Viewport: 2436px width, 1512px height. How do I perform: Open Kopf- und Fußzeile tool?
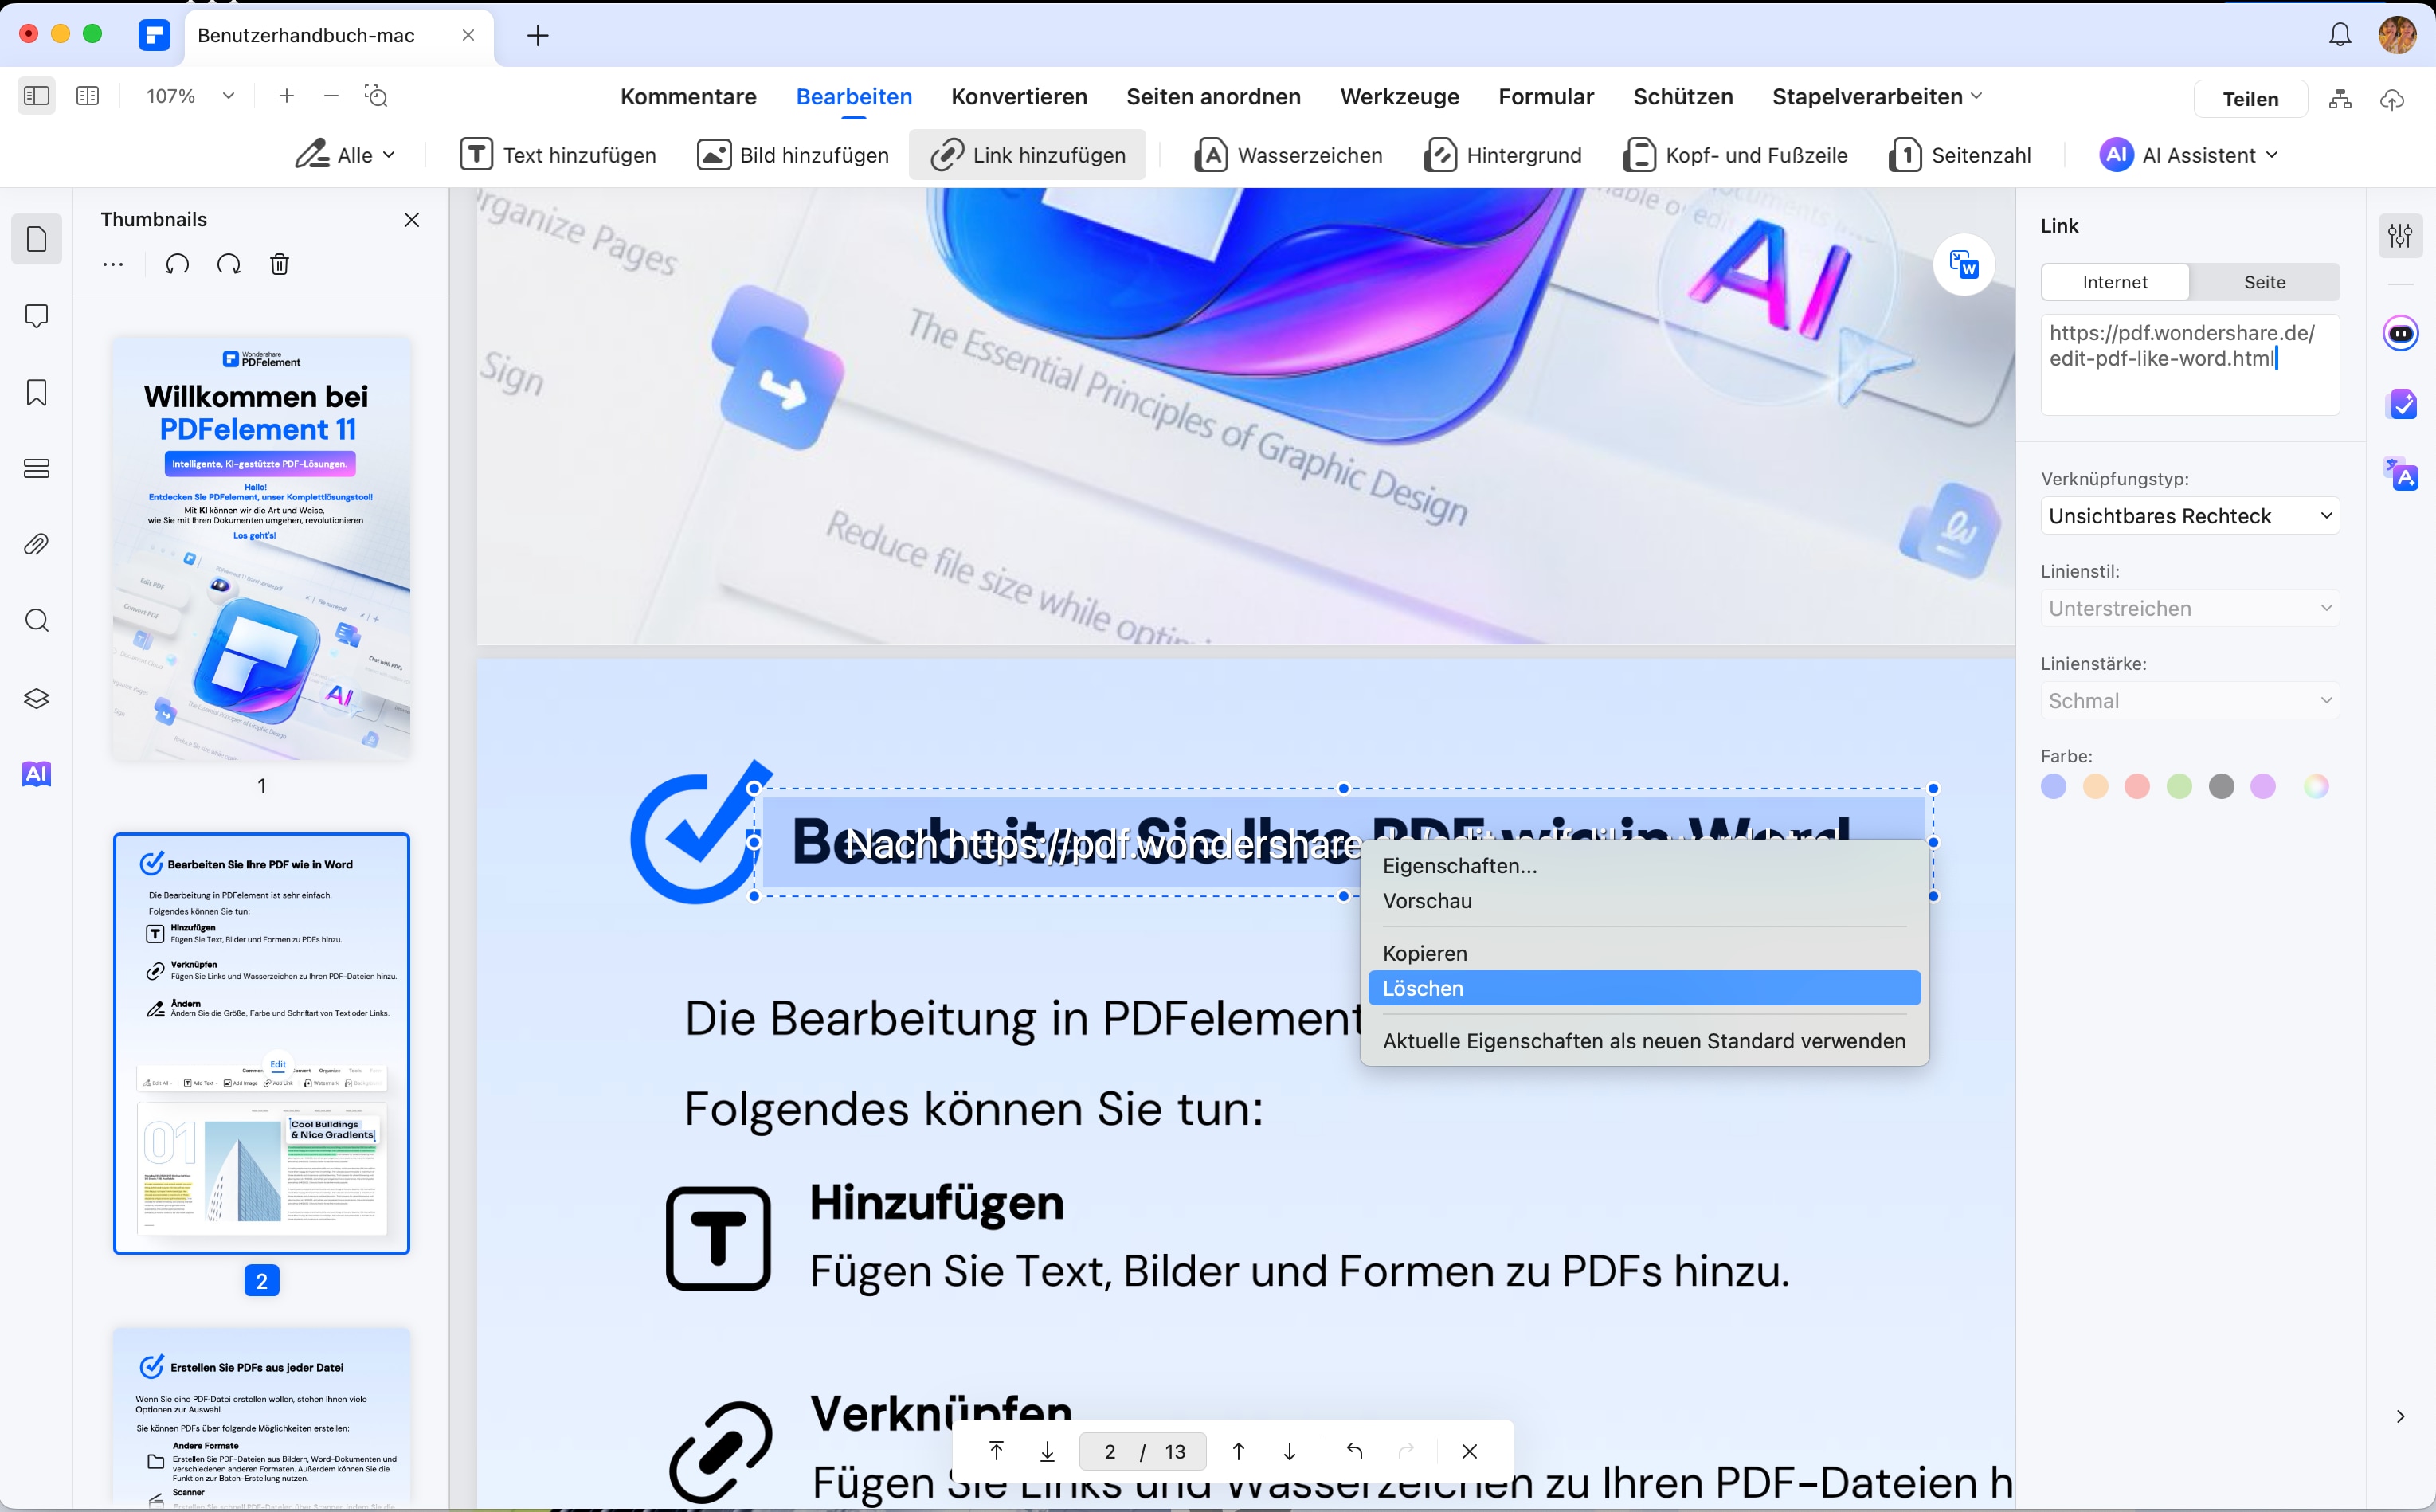pos(1735,155)
